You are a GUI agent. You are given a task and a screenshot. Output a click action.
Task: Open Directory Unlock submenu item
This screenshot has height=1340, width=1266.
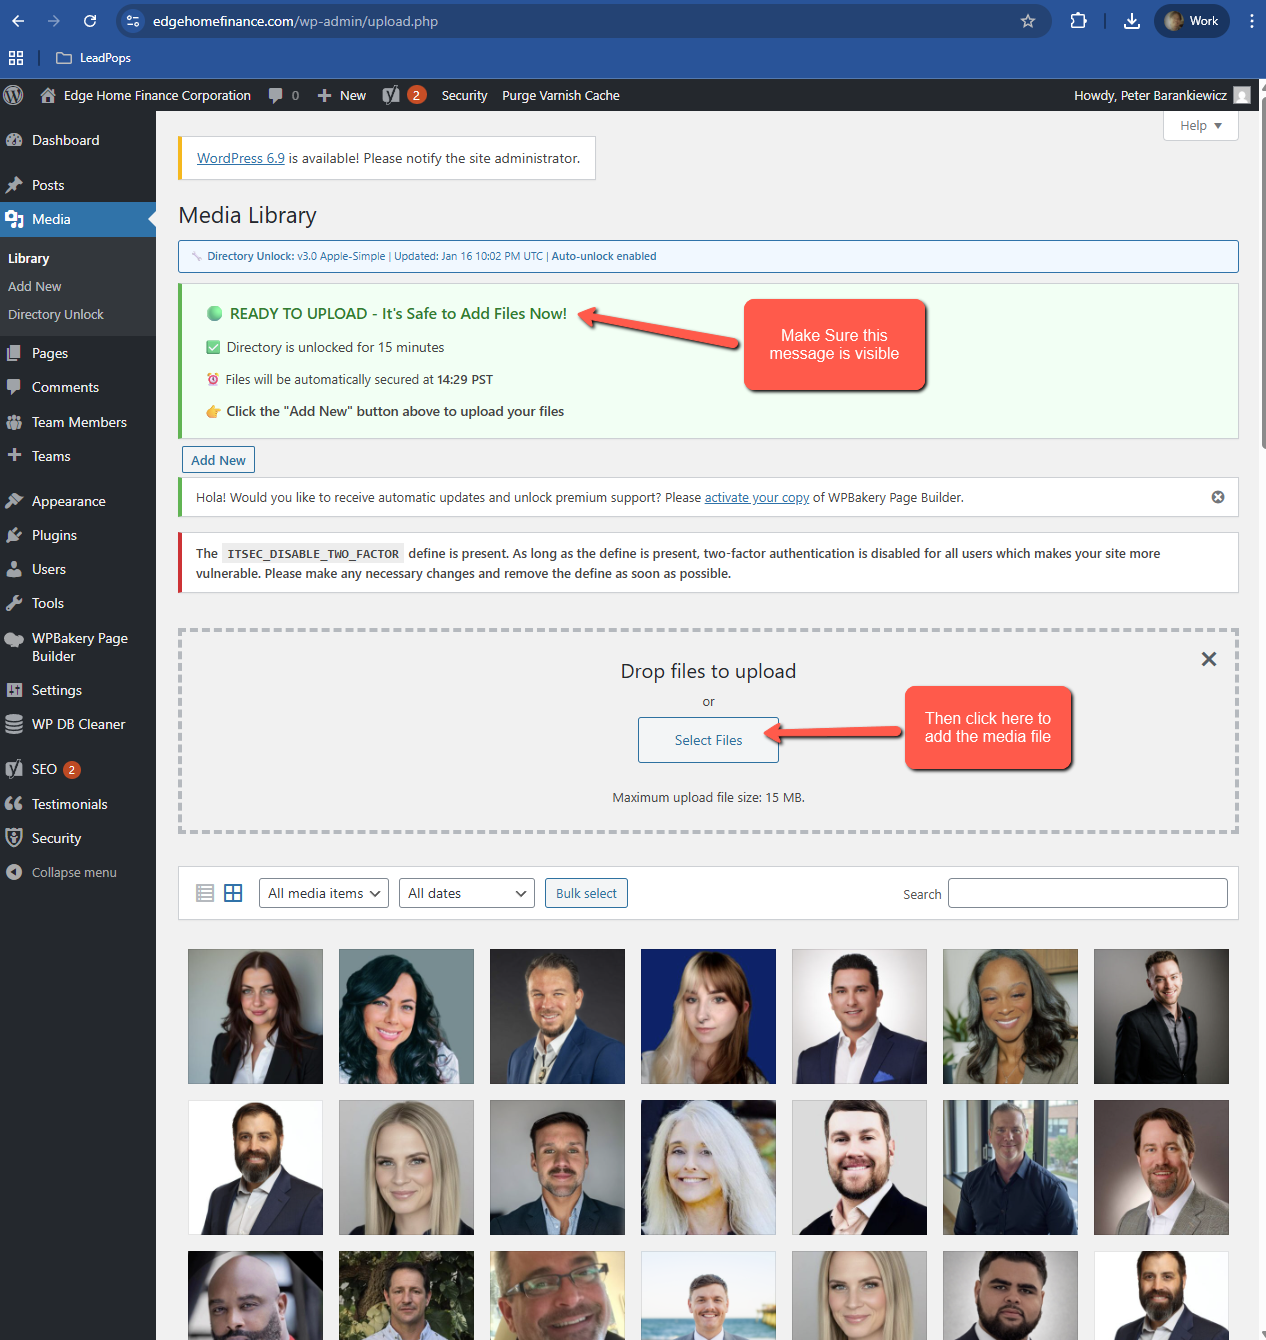coord(56,314)
